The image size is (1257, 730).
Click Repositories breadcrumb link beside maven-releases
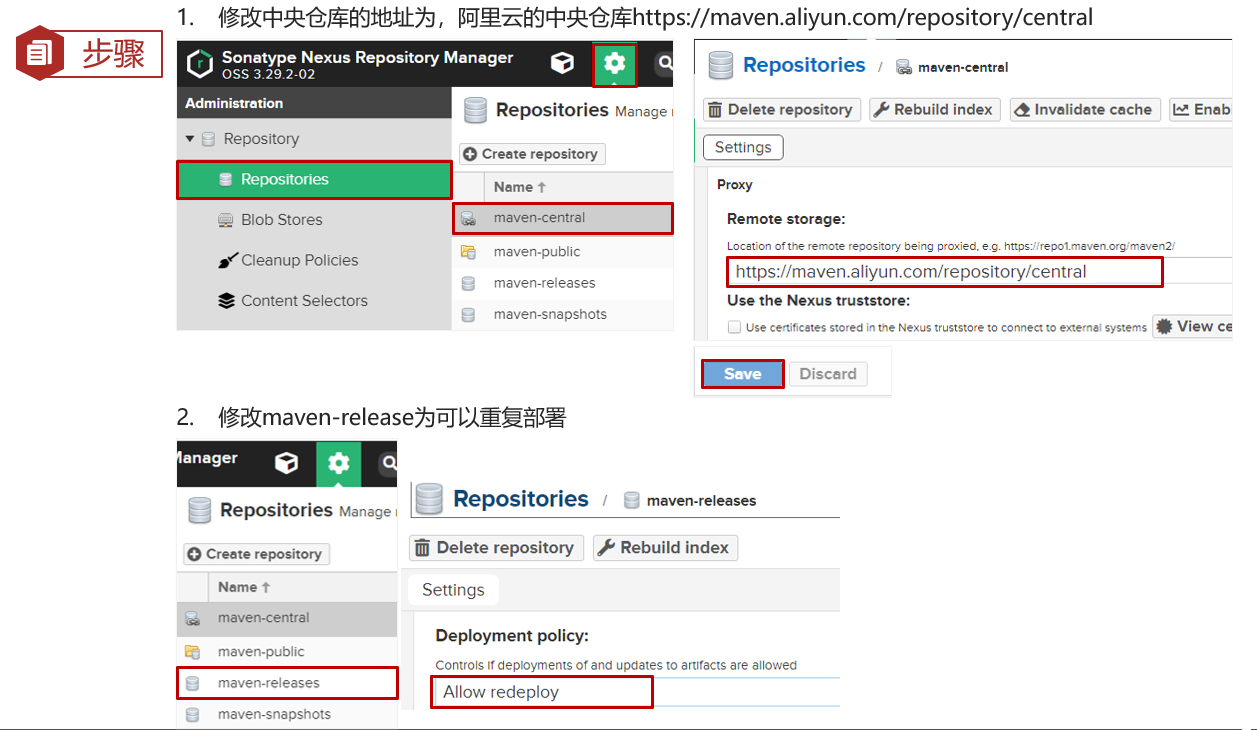pyautogui.click(x=521, y=499)
